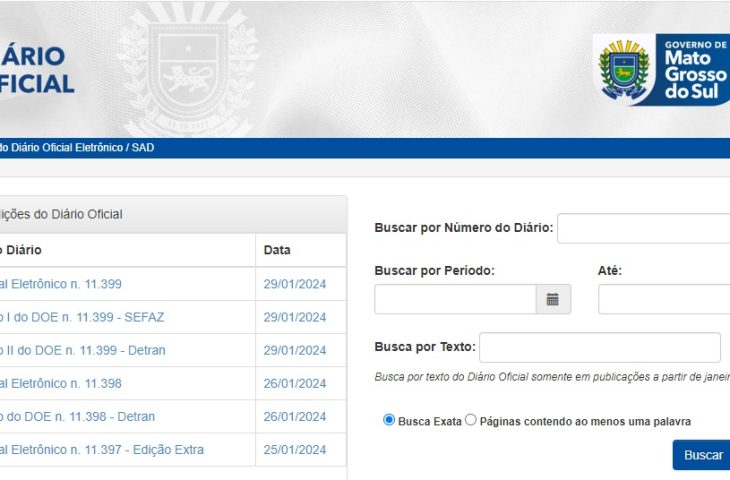Click the Governo de Mato Grosso do Sul logo
This screenshot has width=730, height=480.
(661, 70)
